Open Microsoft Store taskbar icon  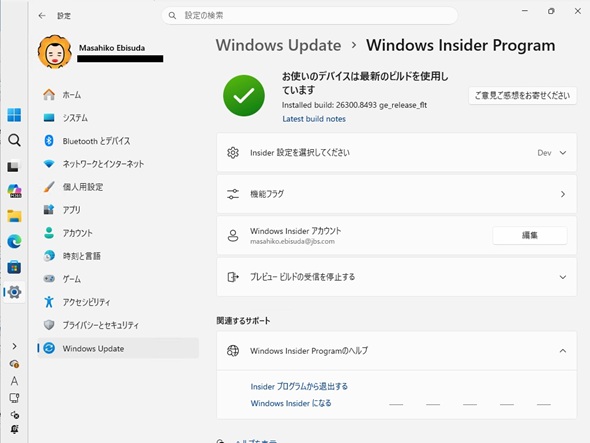click(14, 267)
